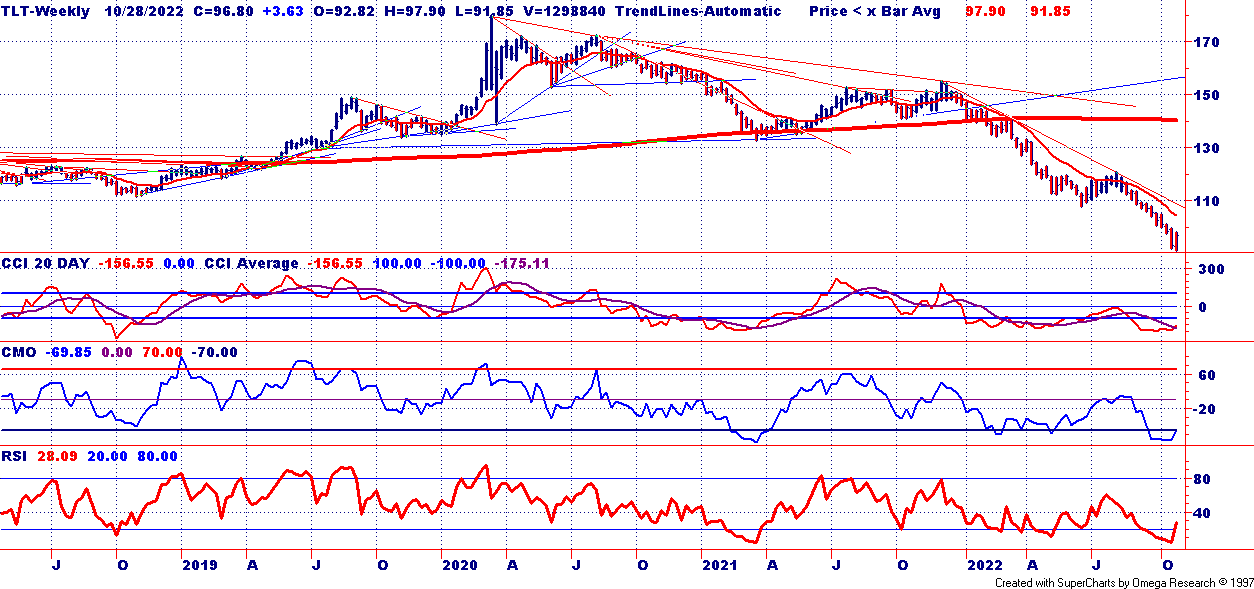Click the CMO -70.00 threshold value
This screenshot has height=589, width=1254.
(215, 352)
